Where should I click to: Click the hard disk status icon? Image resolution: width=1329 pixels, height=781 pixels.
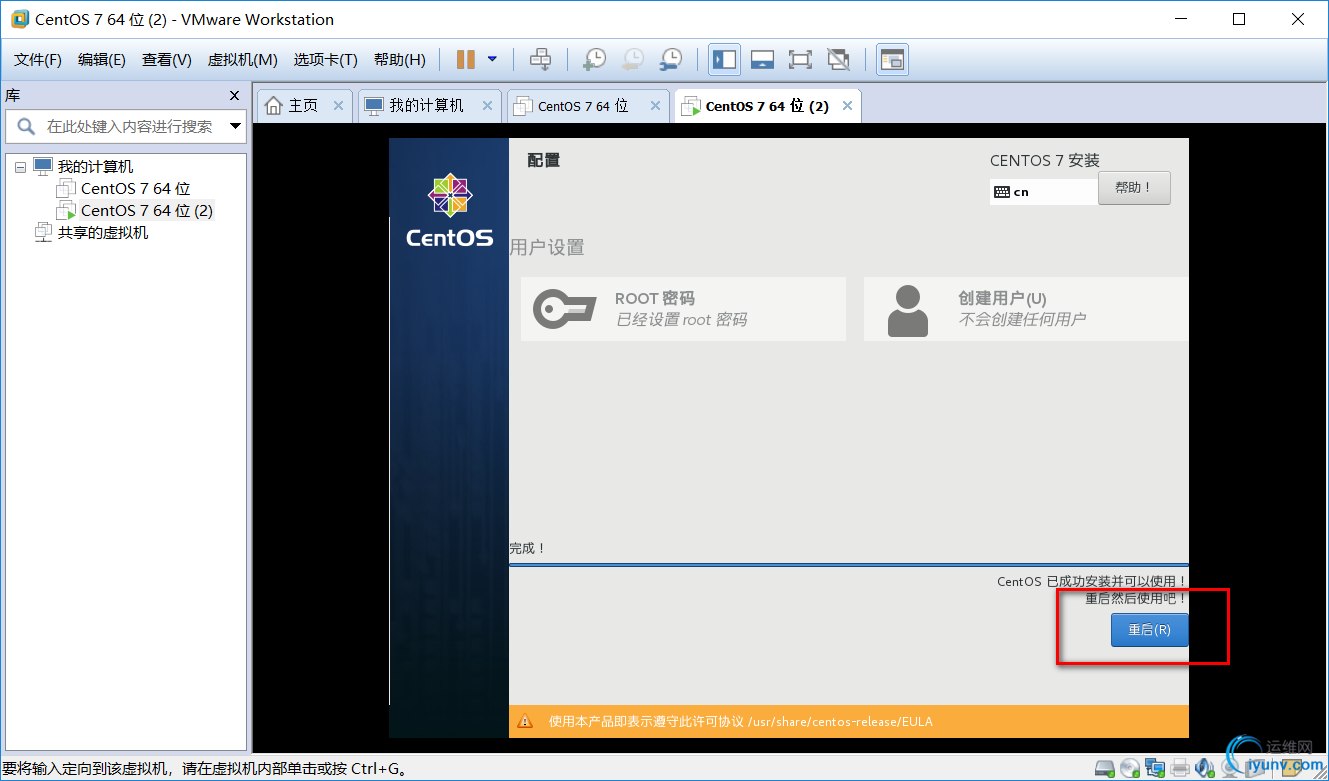[1105, 769]
